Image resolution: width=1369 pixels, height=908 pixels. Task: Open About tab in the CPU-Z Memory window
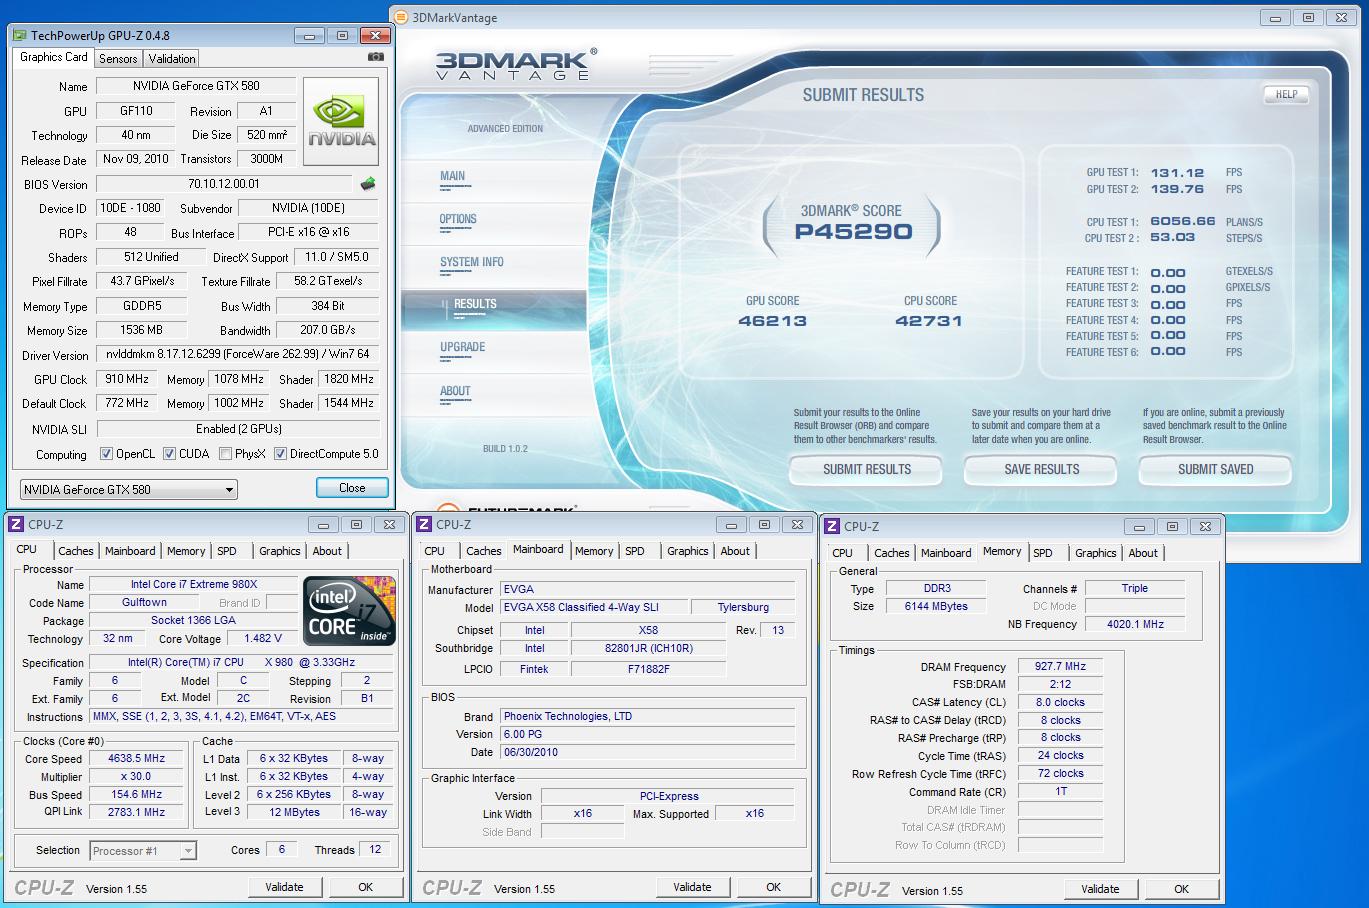1143,553
